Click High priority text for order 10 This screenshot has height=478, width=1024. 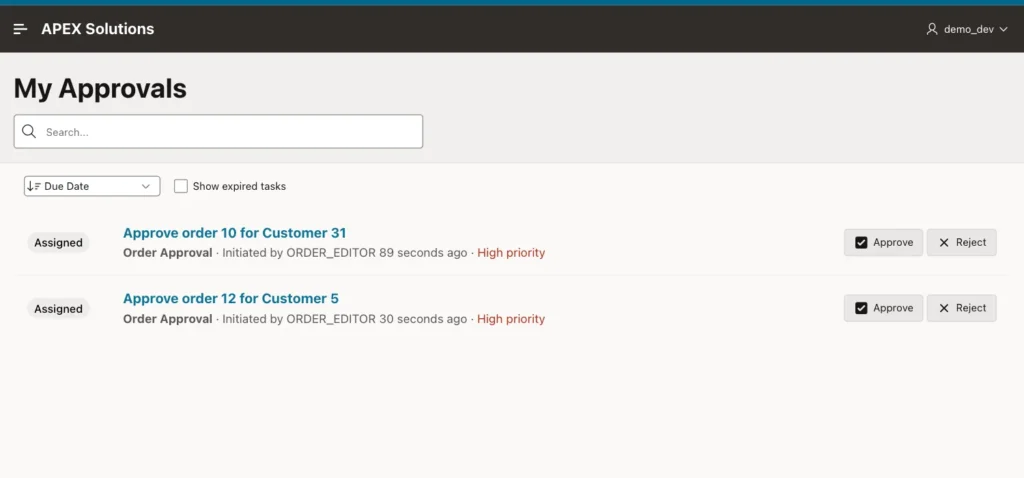click(x=511, y=253)
